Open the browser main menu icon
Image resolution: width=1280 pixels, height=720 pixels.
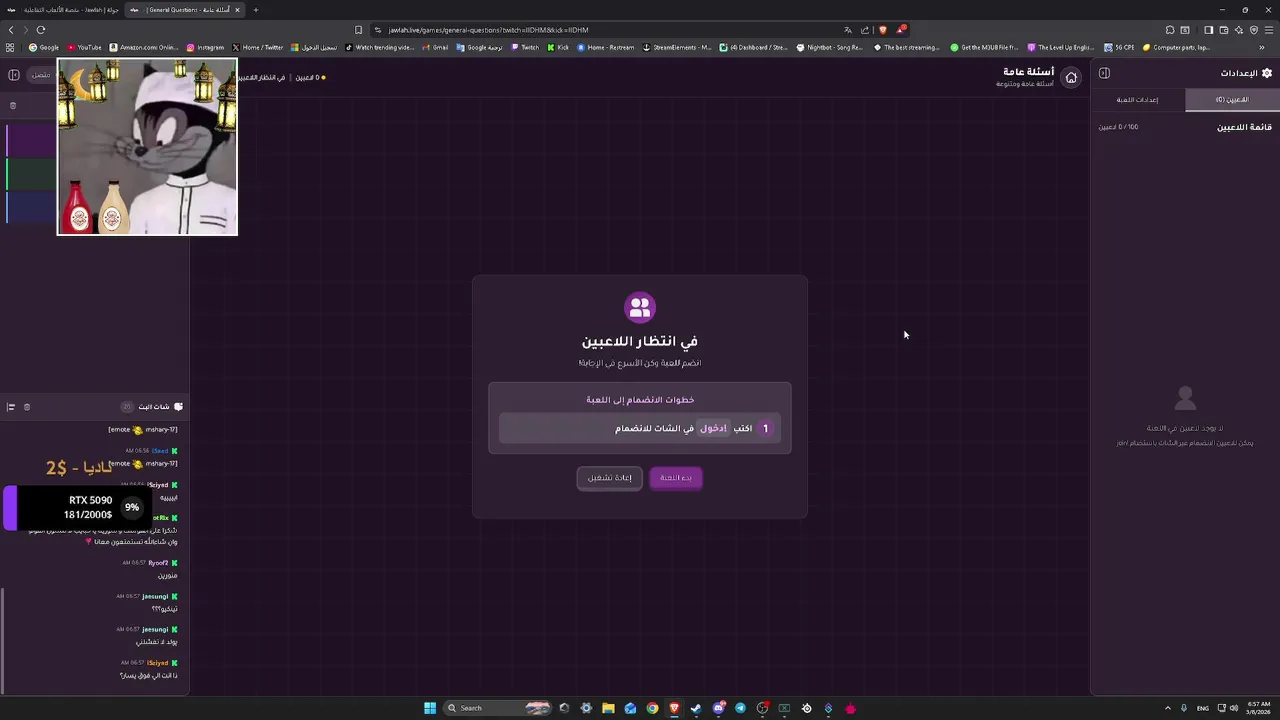[x=1269, y=30]
